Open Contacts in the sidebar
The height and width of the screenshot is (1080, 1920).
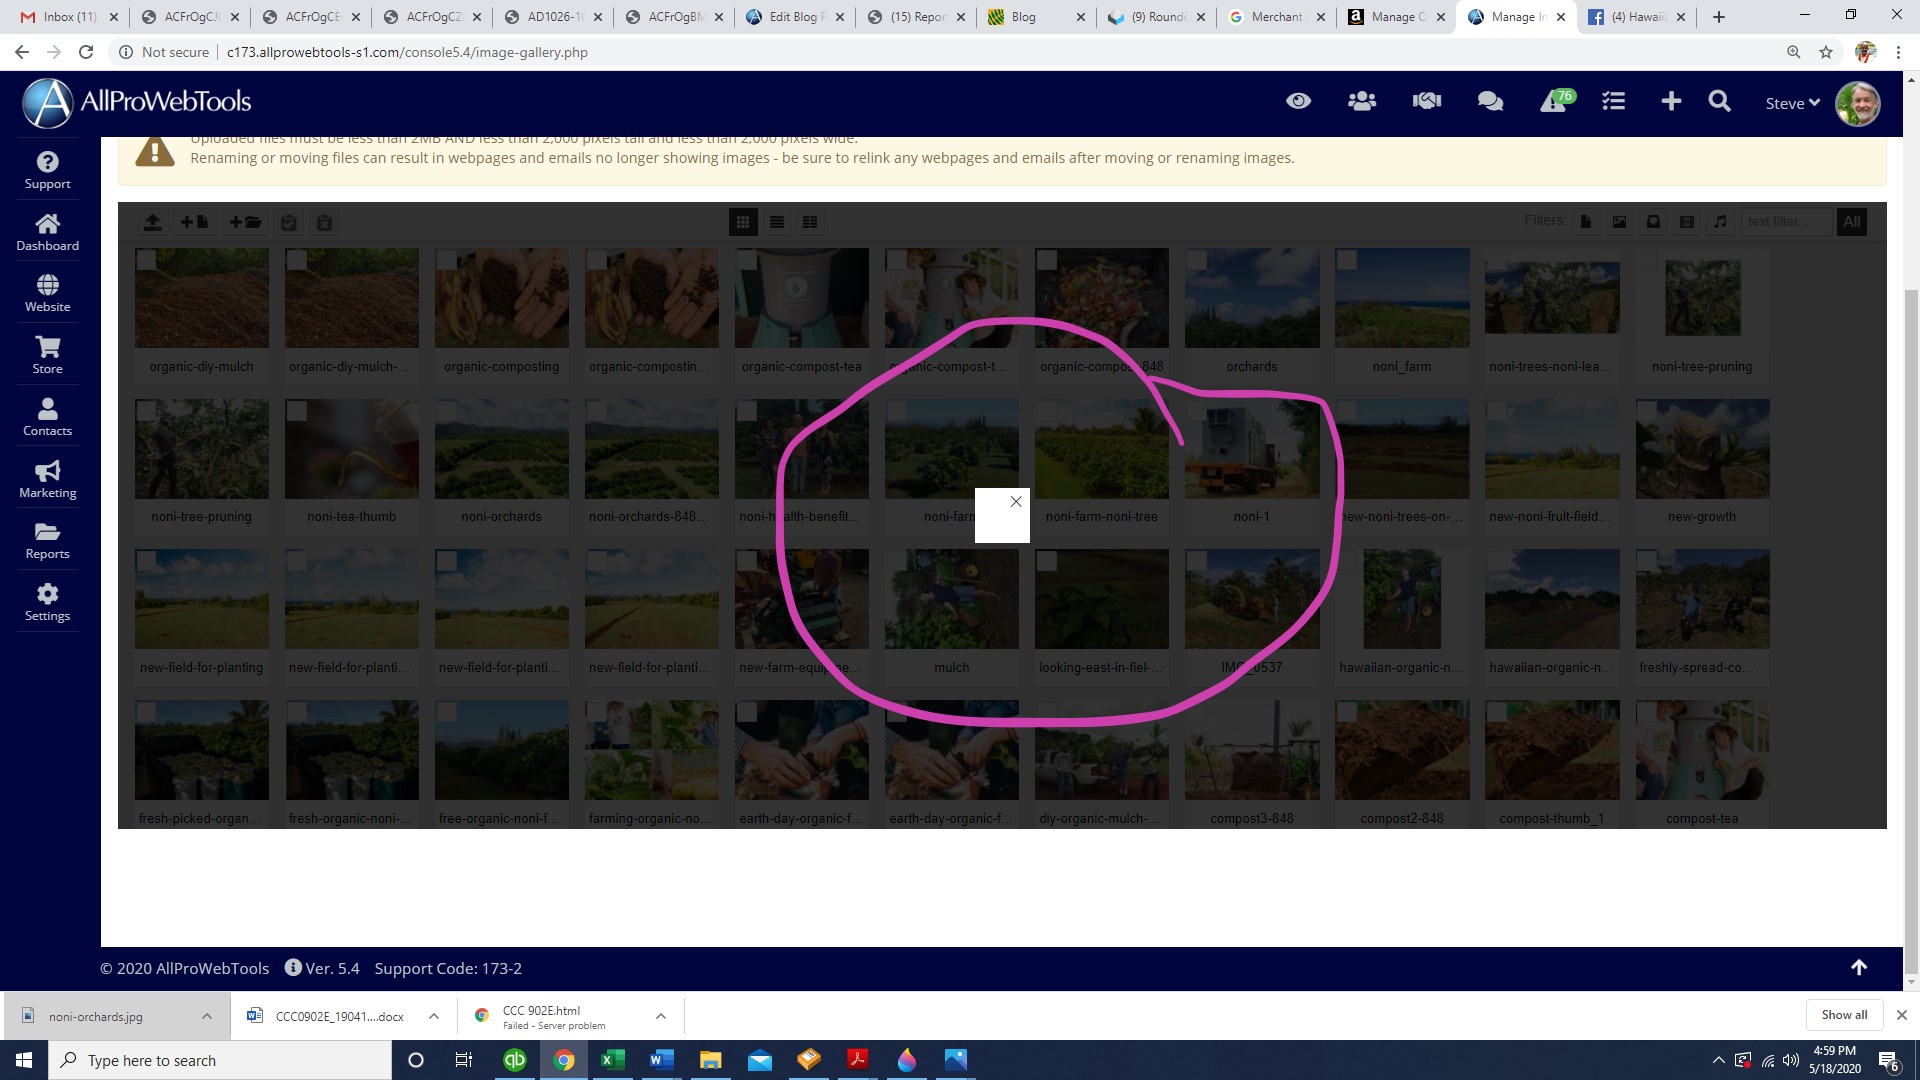click(x=47, y=417)
